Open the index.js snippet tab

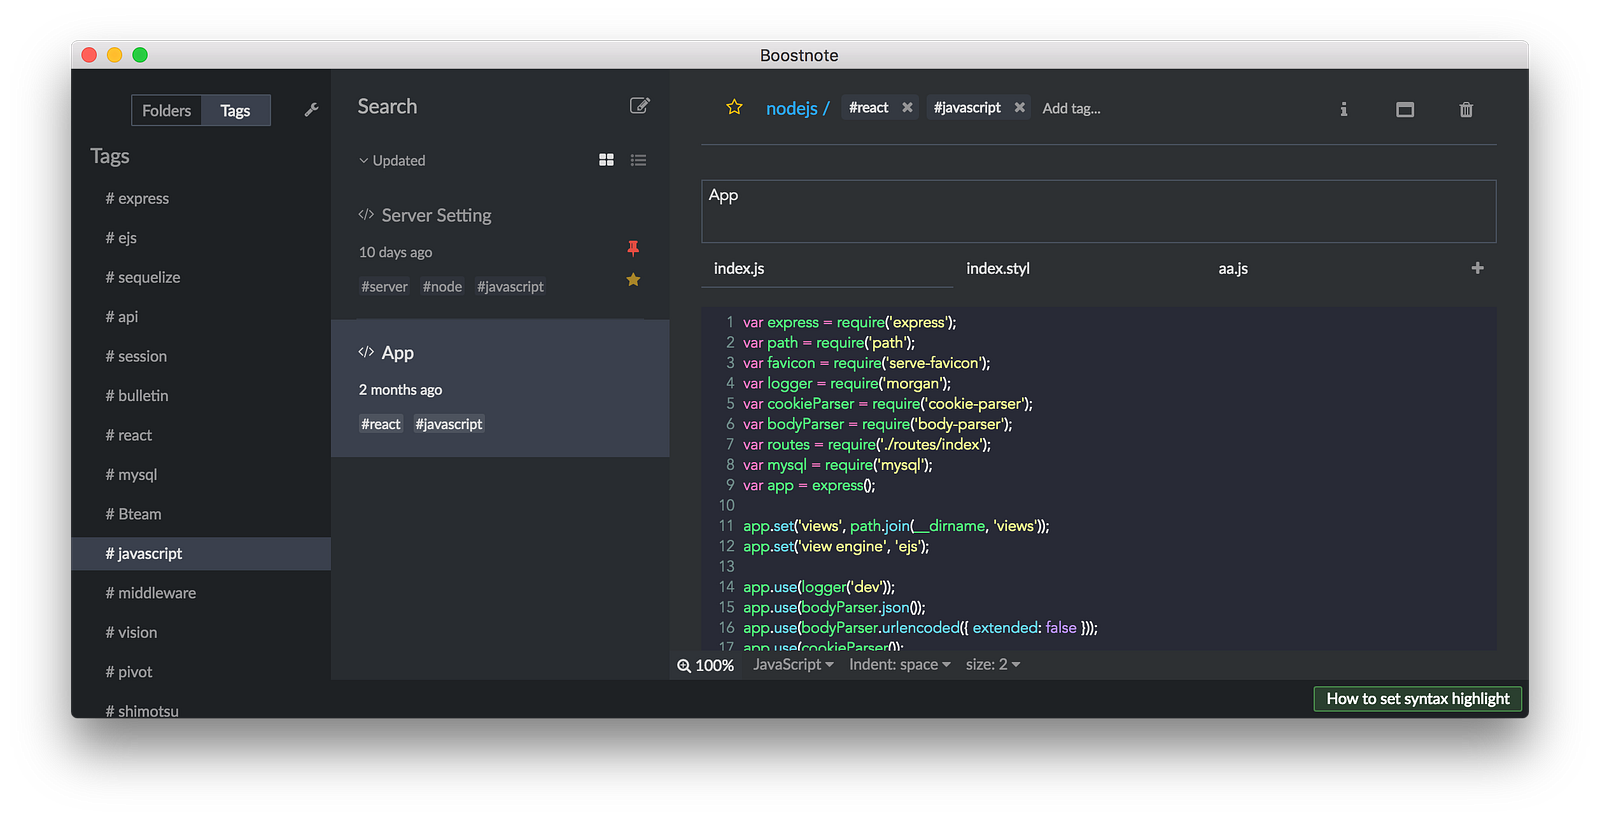tap(827, 268)
